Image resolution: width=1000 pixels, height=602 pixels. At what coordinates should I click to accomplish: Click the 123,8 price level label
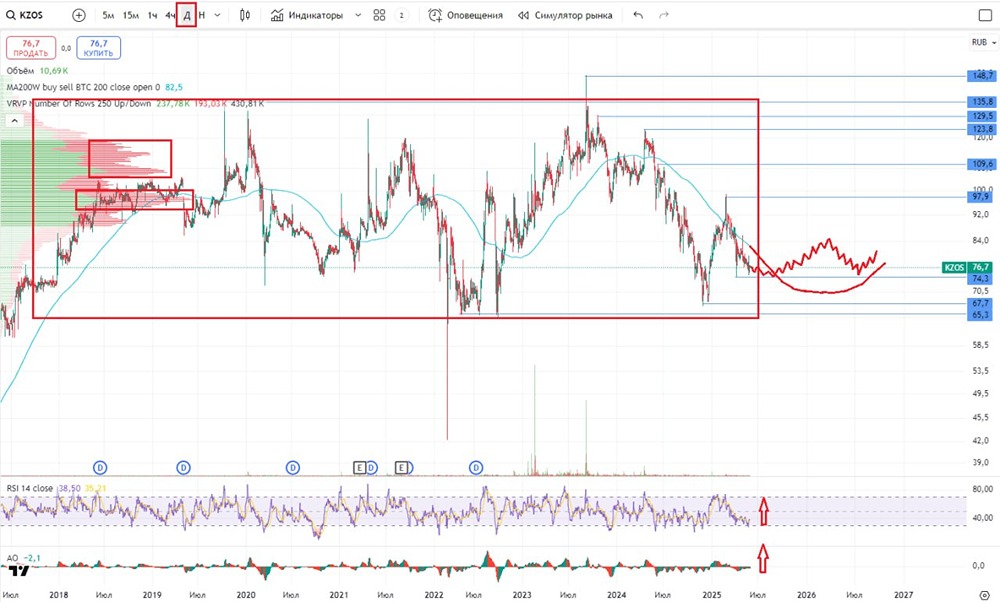tap(981, 129)
